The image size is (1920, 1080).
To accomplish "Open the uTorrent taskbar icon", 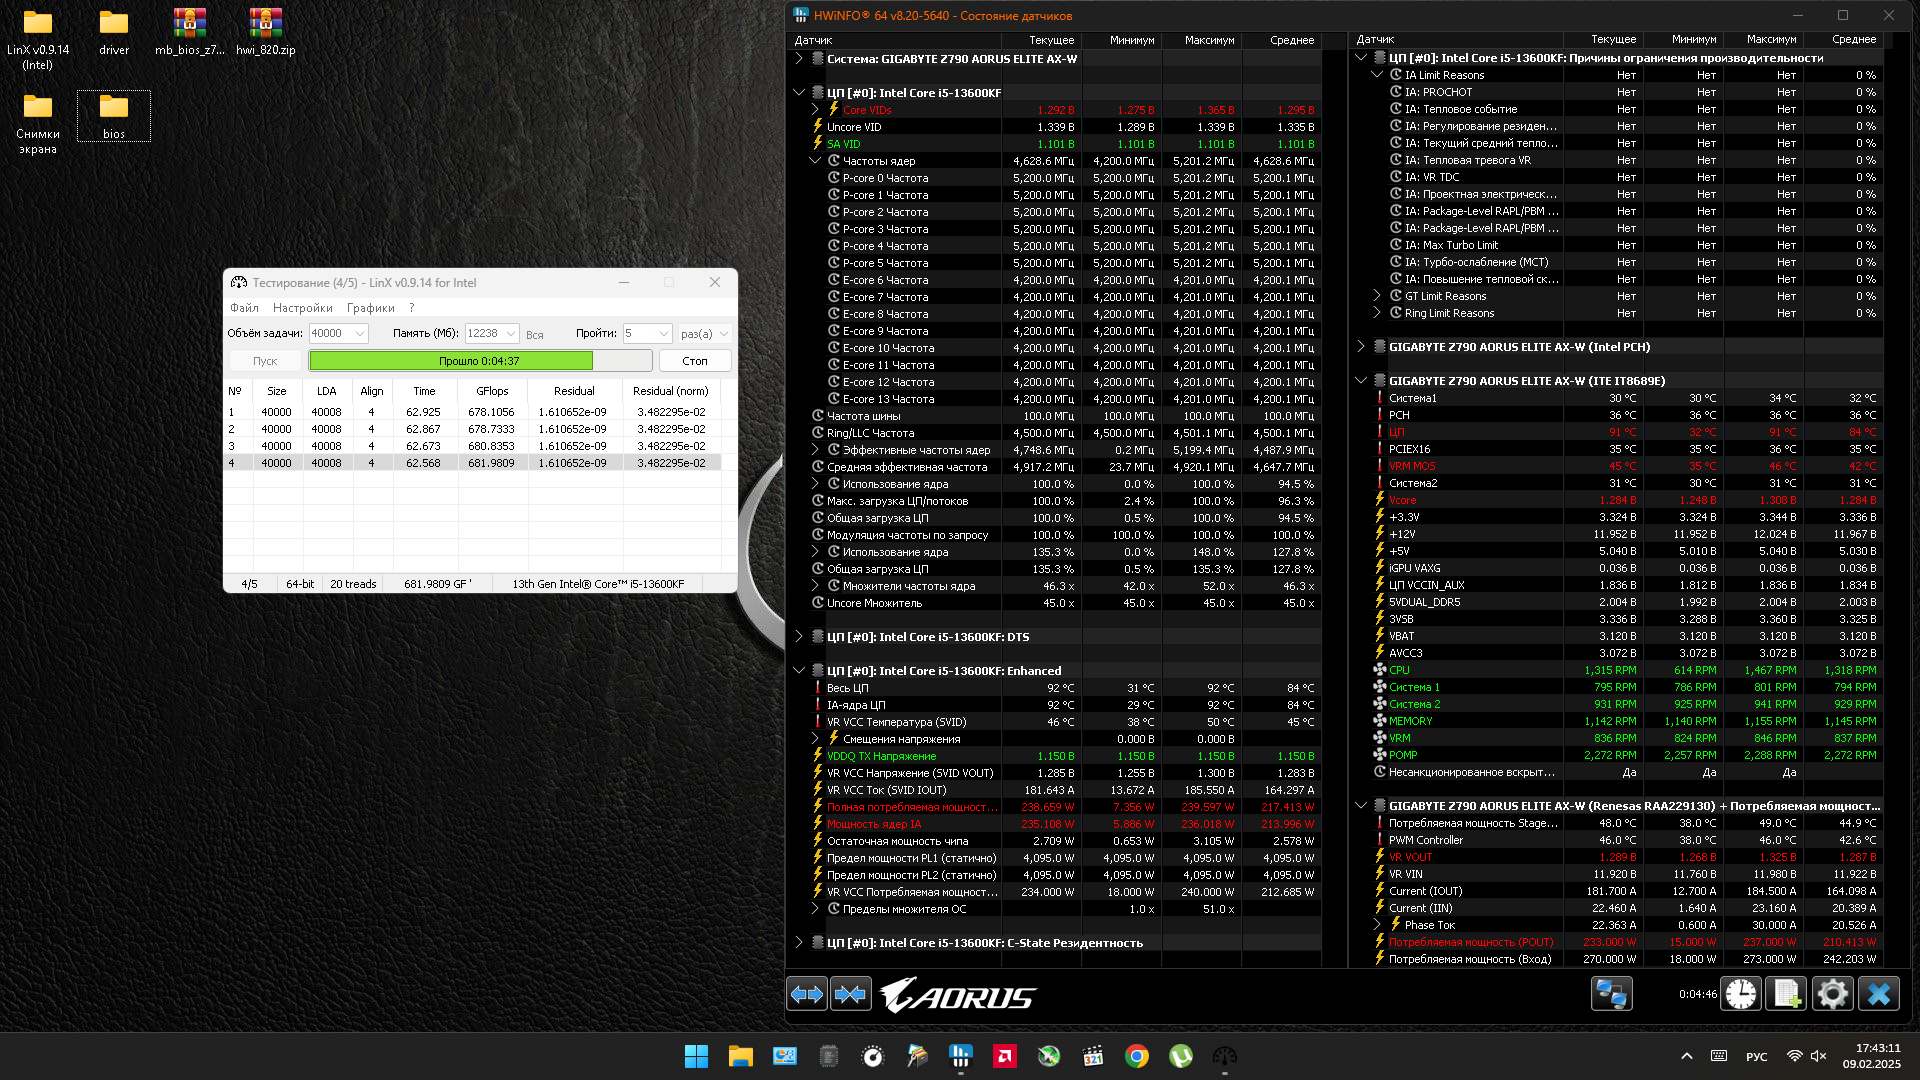I will pyautogui.click(x=1181, y=1056).
